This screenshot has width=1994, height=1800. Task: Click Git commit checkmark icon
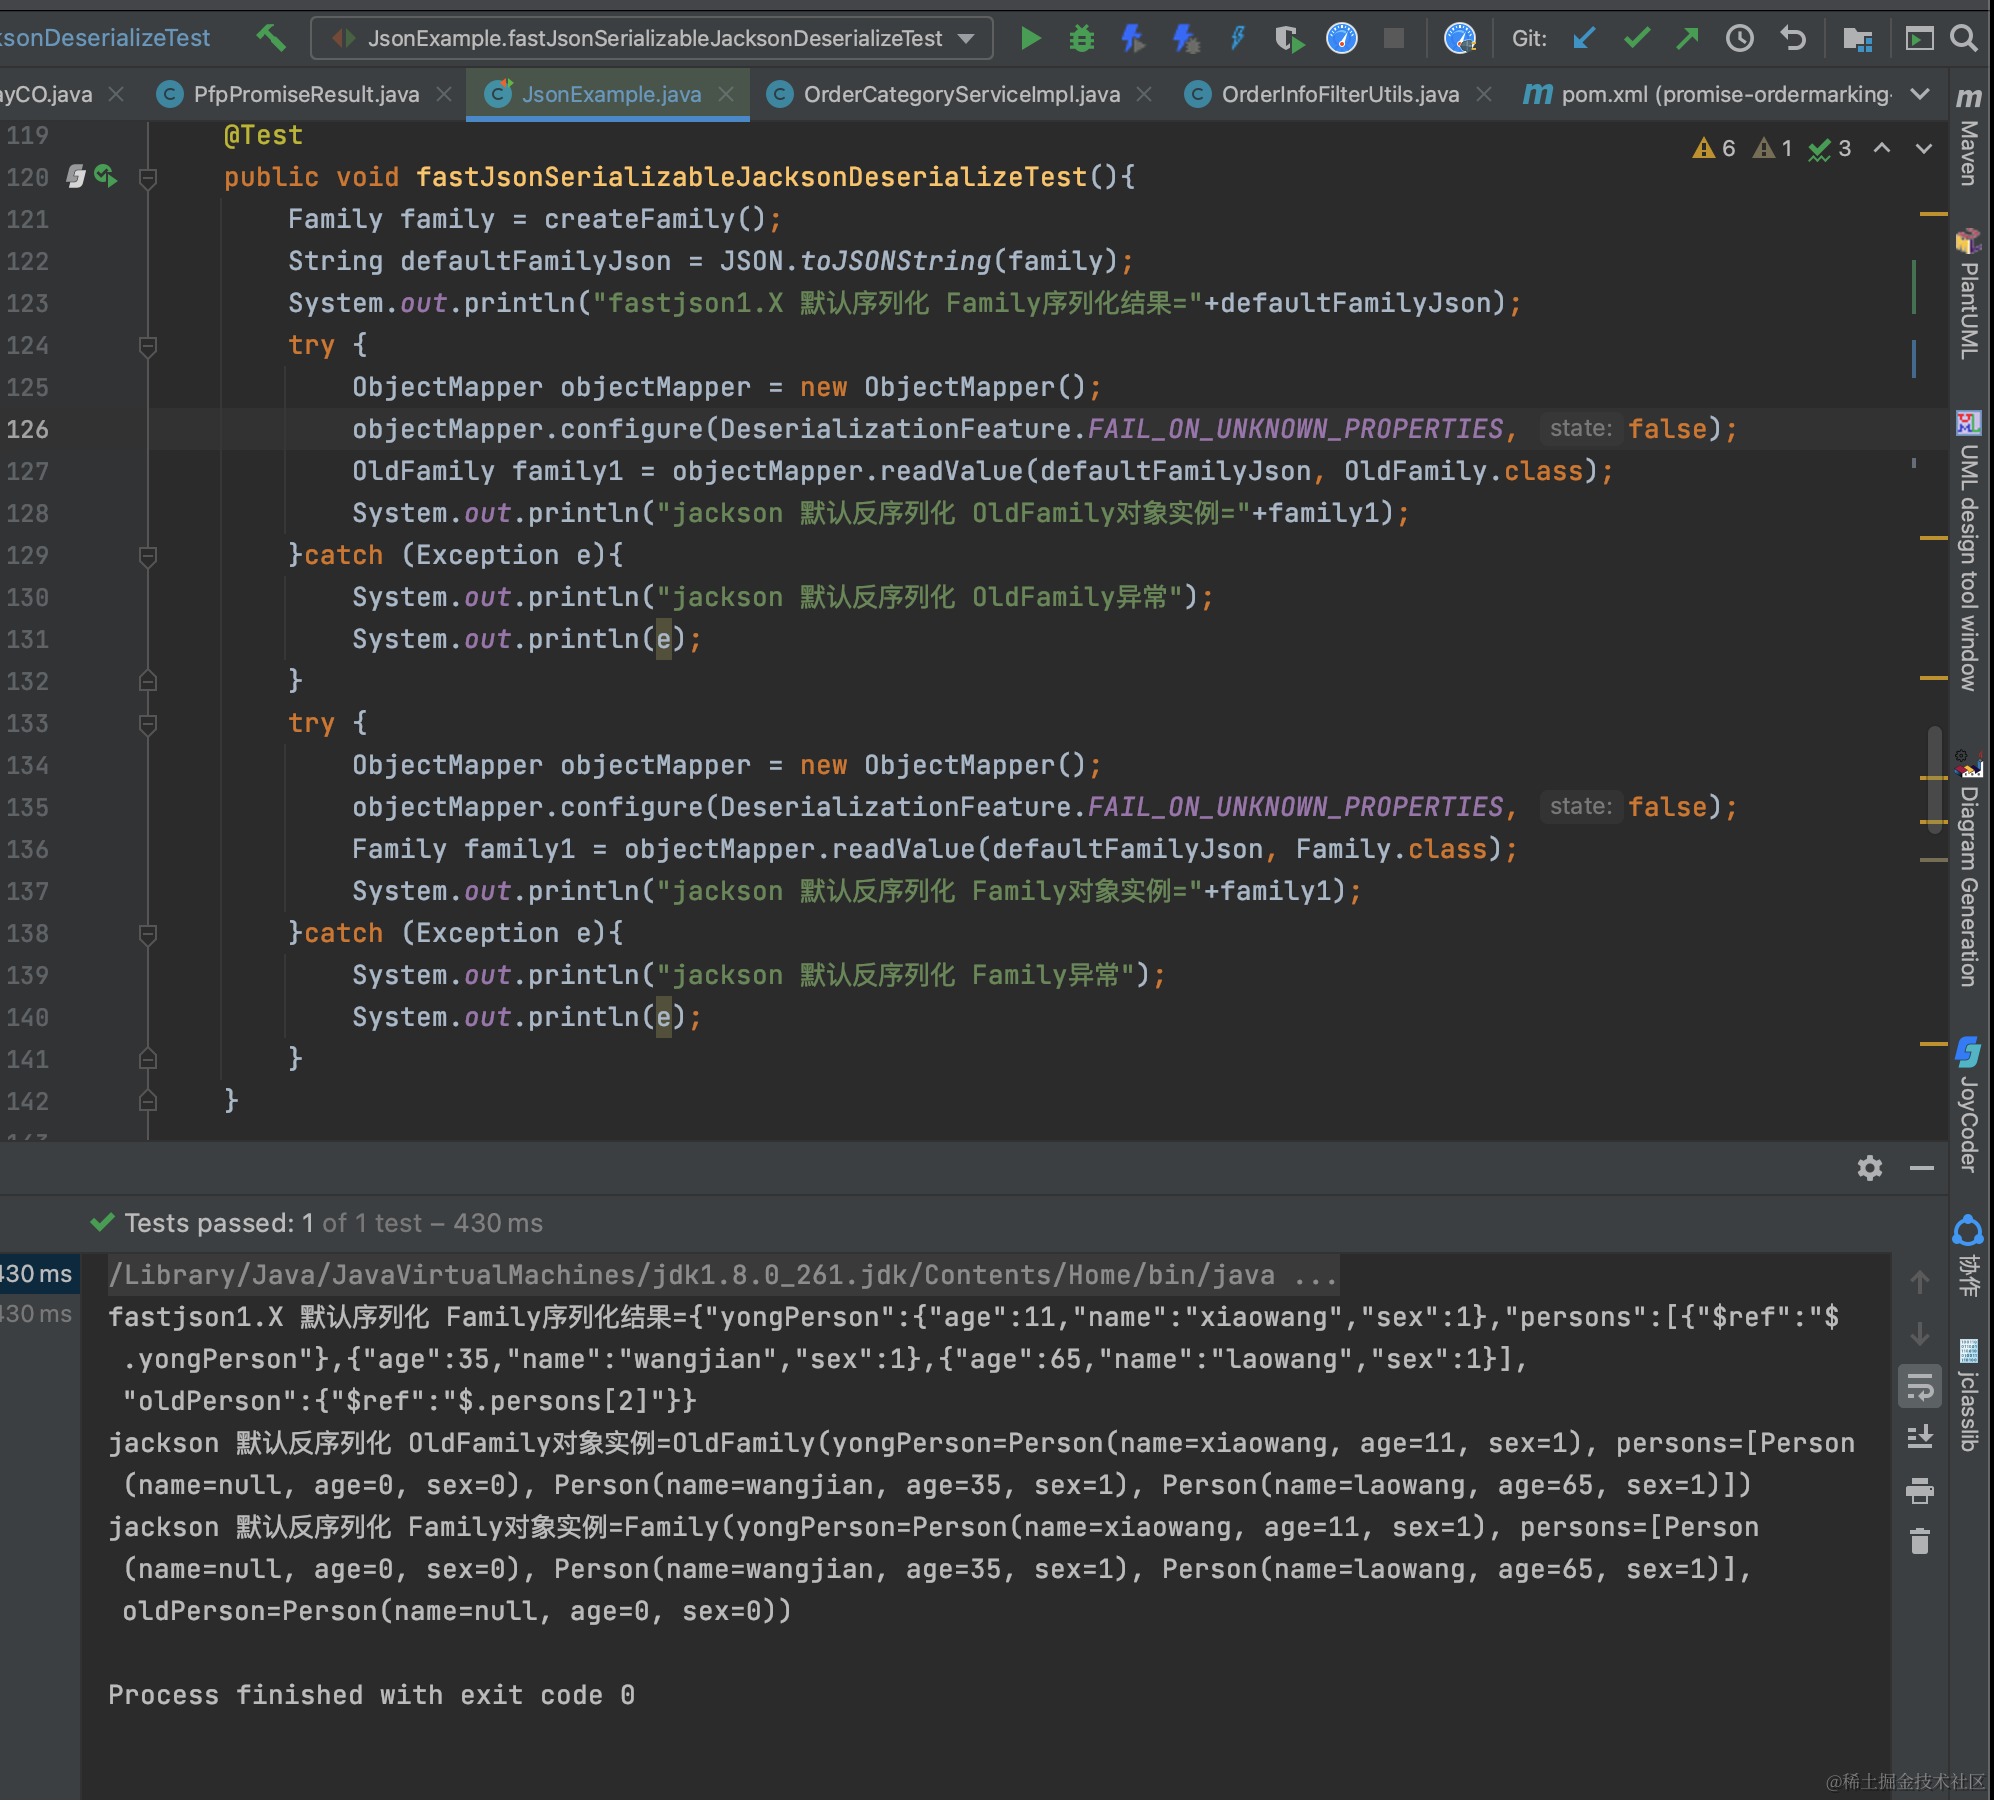(x=1637, y=39)
